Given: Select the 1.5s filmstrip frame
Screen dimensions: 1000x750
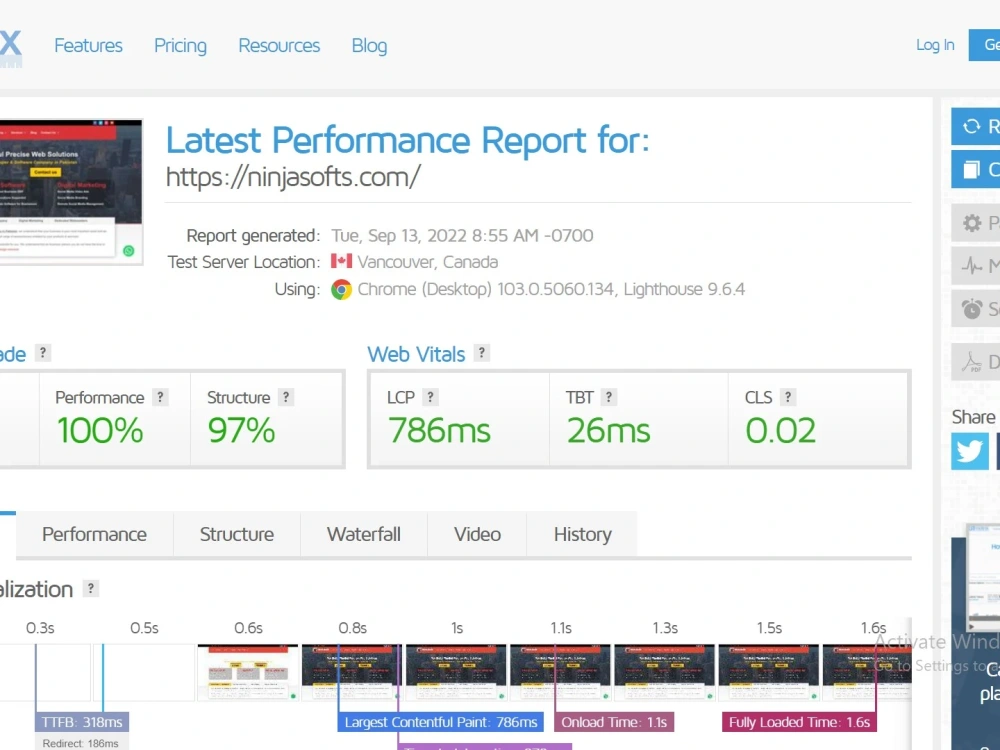Looking at the screenshot, I should pos(768,673).
